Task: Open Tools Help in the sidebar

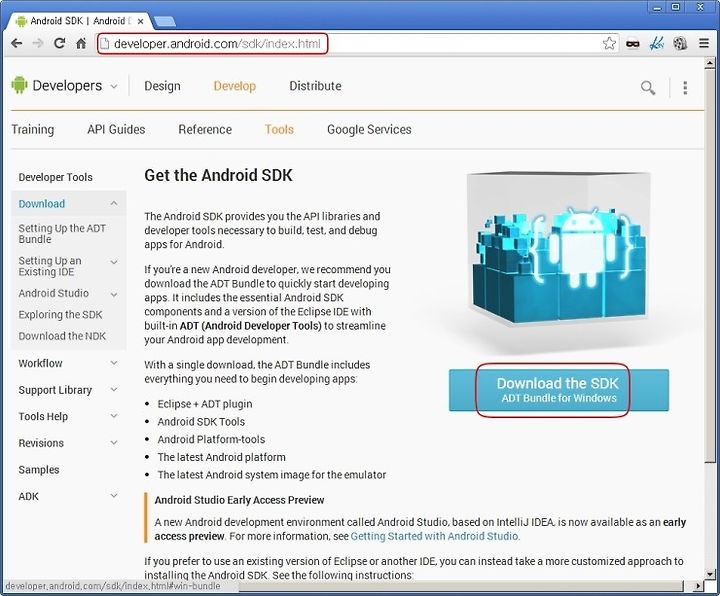Action: pyautogui.click(x=43, y=416)
